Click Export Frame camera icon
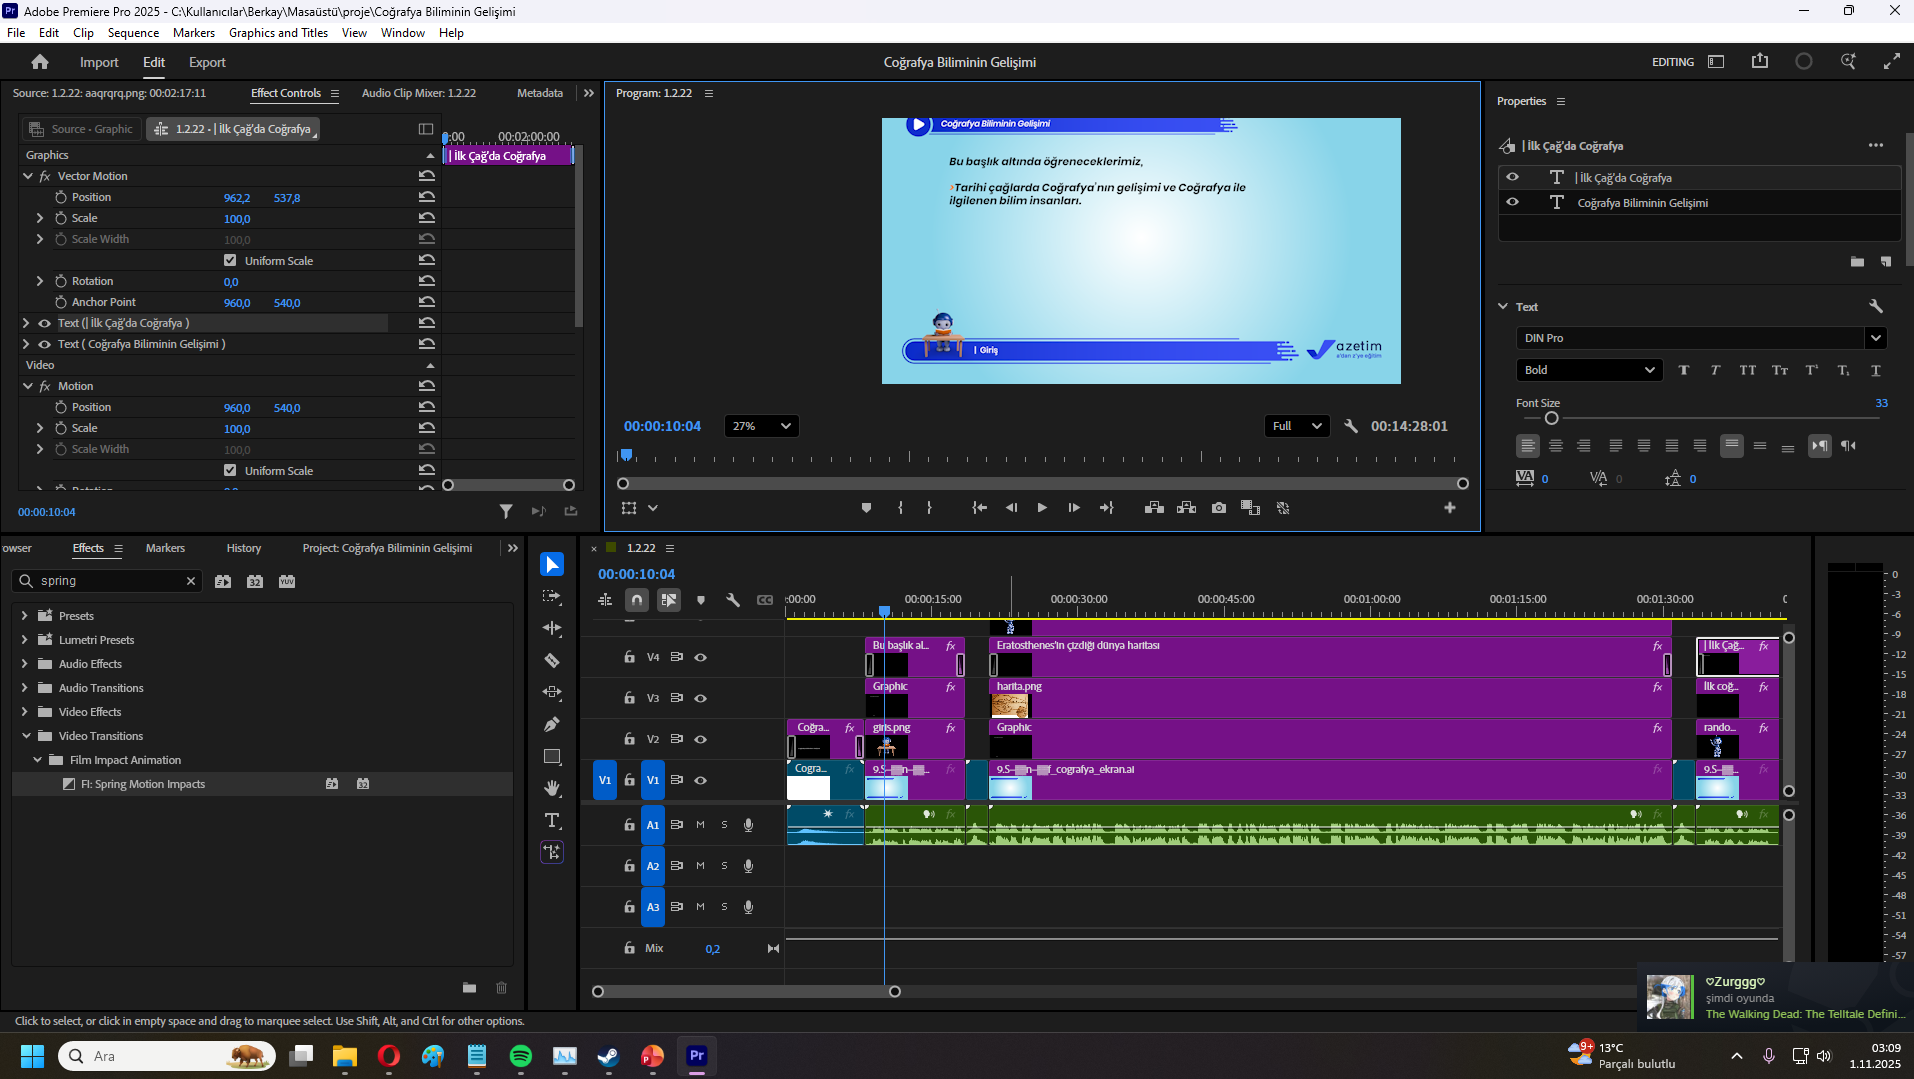1914x1079 pixels. pos(1218,508)
